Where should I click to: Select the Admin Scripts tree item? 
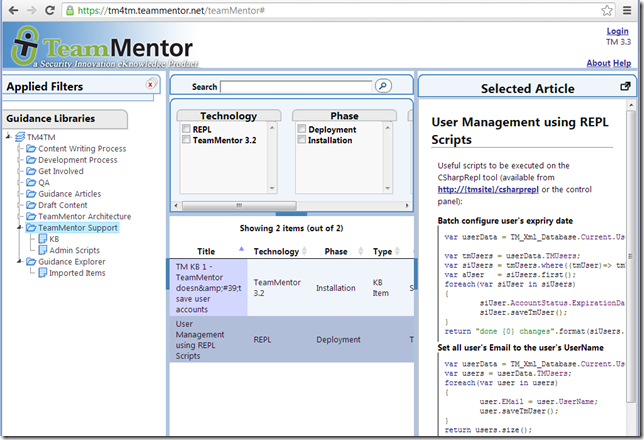click(x=74, y=250)
